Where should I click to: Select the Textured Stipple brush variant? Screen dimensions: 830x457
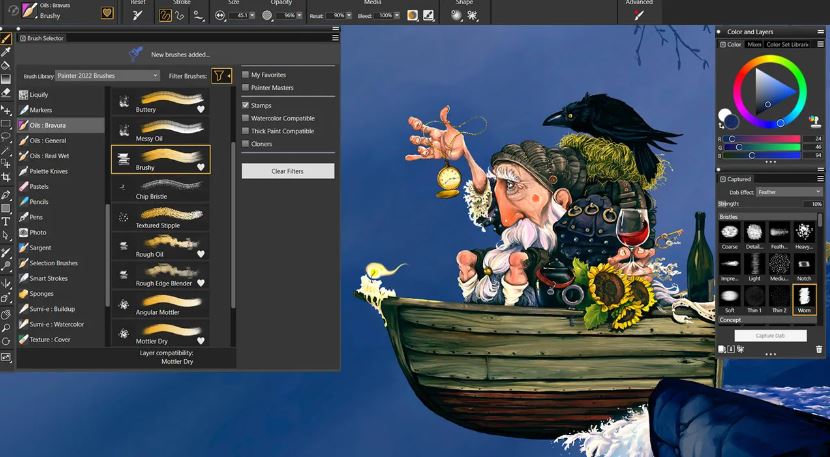(x=161, y=217)
